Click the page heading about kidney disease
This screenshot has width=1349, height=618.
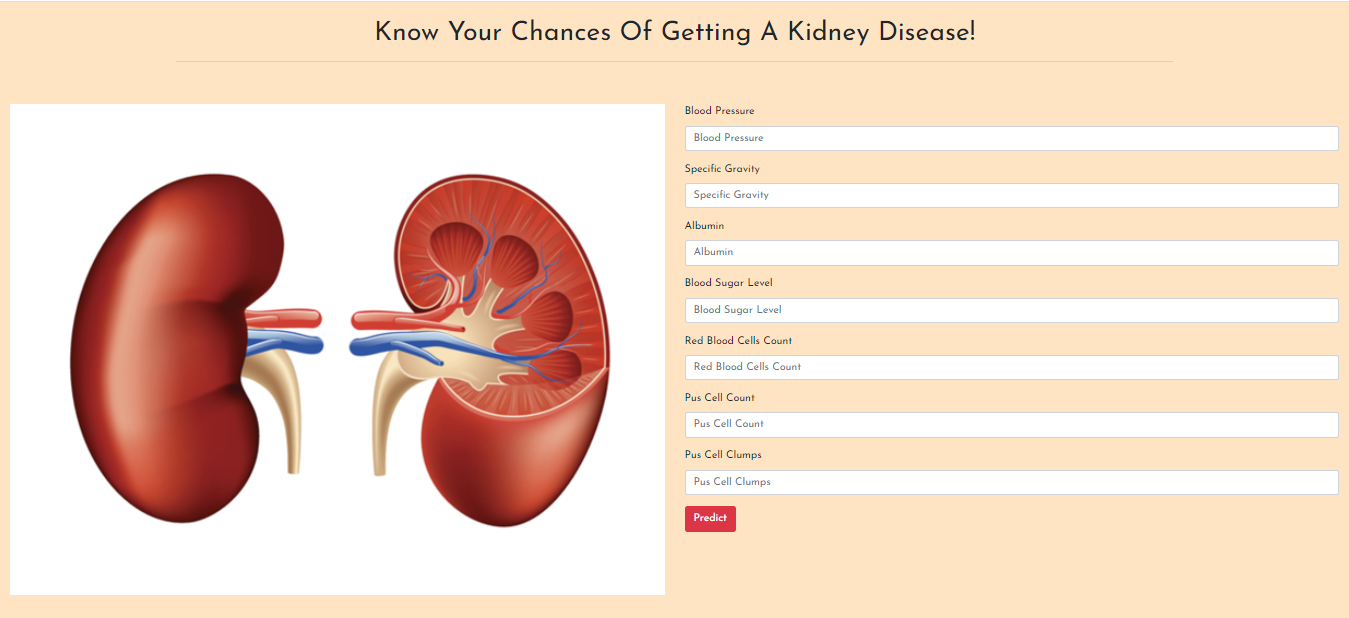(674, 32)
